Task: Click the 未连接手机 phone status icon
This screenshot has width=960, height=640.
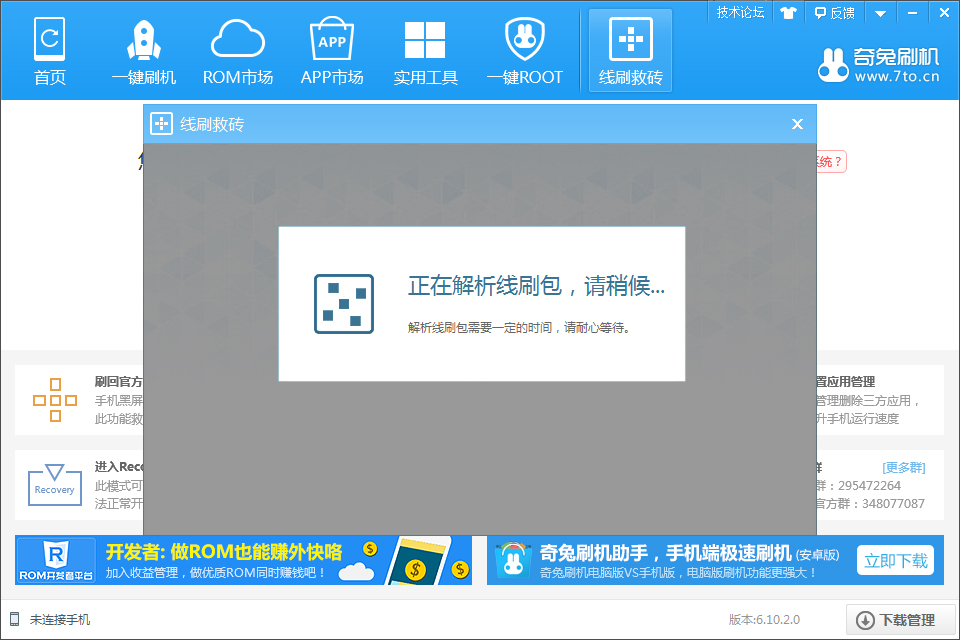Action: [x=15, y=619]
